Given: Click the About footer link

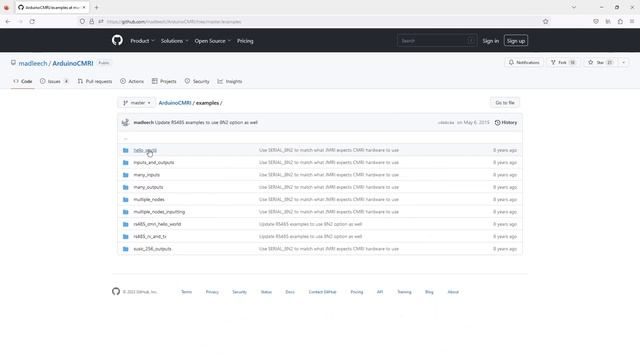Looking at the screenshot, I should (x=453, y=292).
